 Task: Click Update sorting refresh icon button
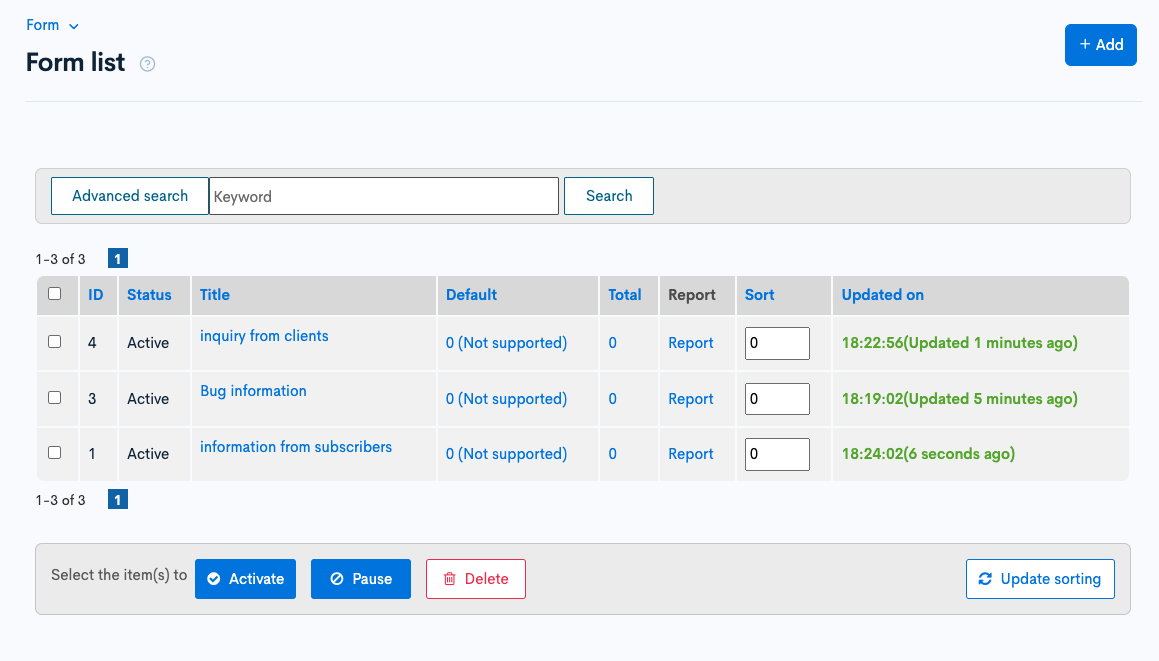click(x=1039, y=579)
